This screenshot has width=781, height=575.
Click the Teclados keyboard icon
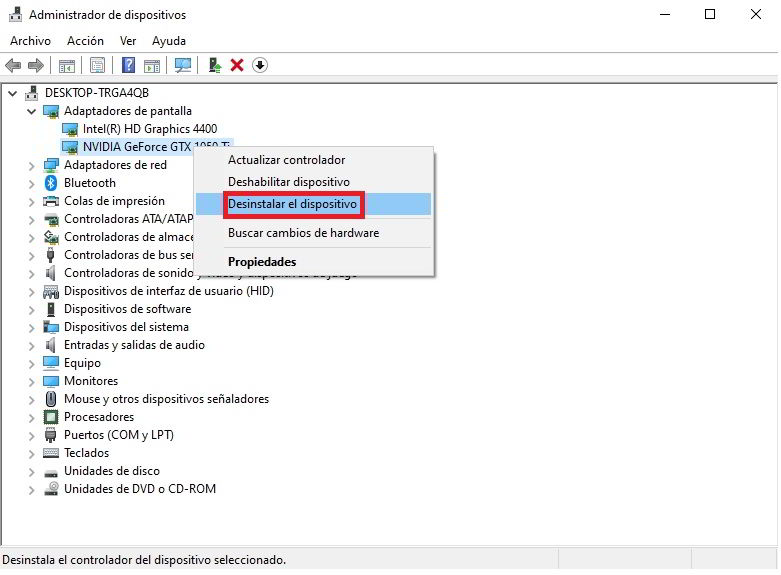(x=51, y=453)
